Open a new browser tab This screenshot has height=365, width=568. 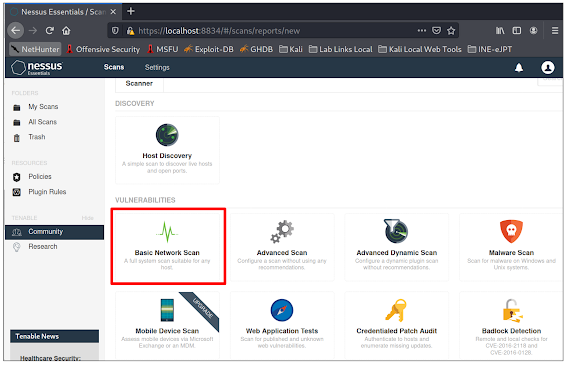point(131,12)
